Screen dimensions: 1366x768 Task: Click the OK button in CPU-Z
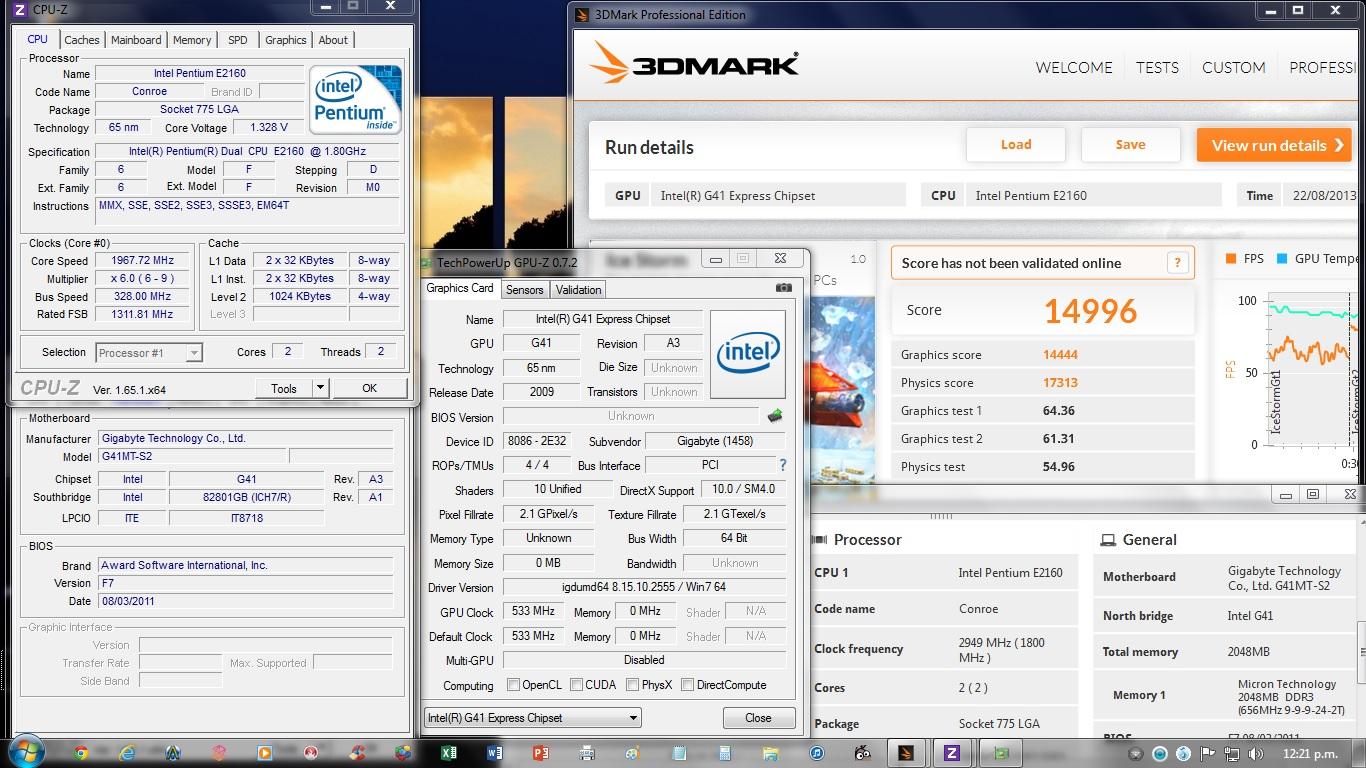click(x=370, y=388)
